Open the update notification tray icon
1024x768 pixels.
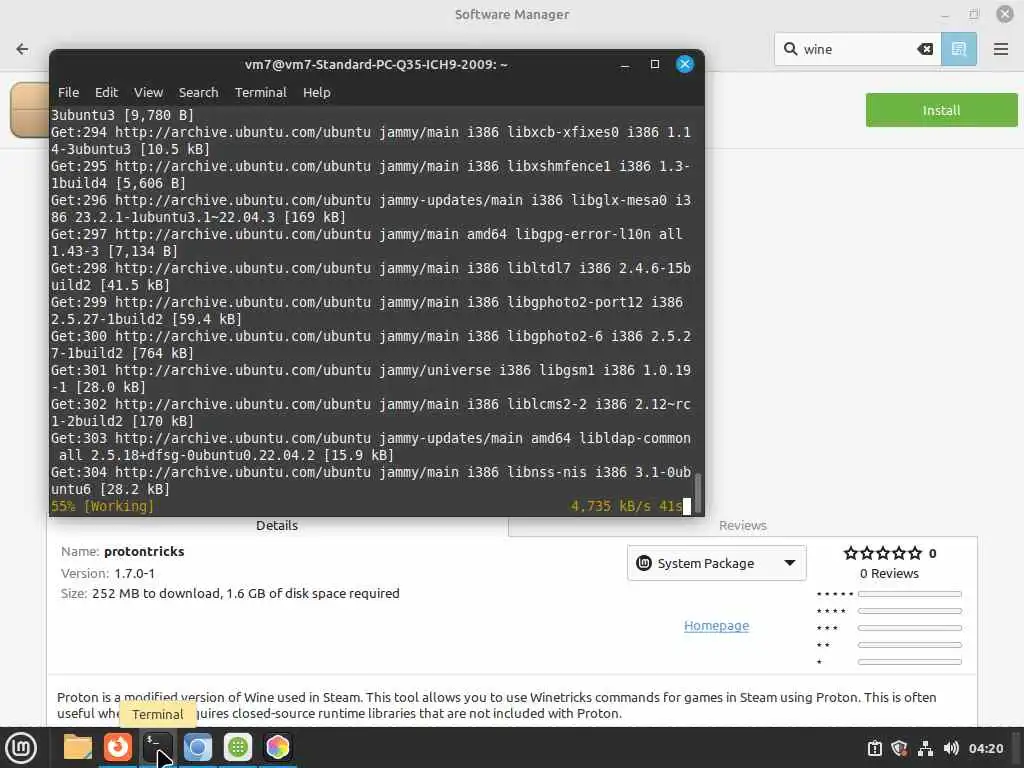point(874,748)
